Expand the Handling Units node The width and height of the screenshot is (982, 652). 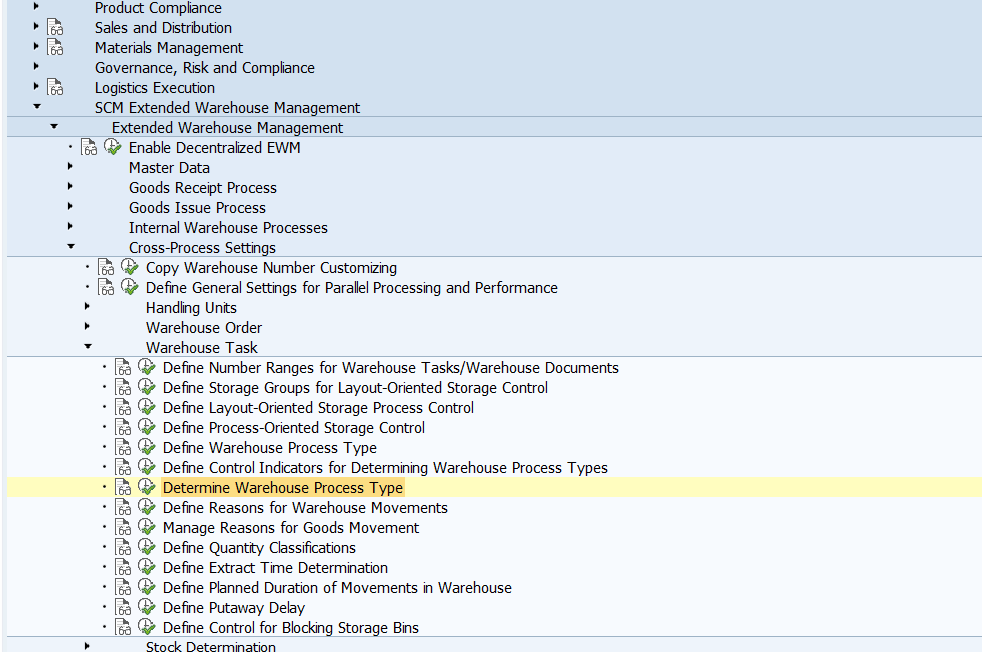pos(87,306)
